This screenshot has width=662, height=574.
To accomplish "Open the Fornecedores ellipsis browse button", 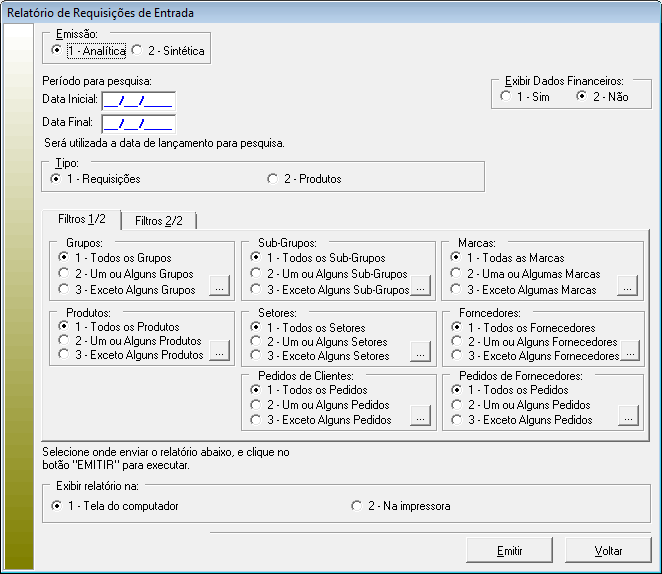I will (x=630, y=351).
